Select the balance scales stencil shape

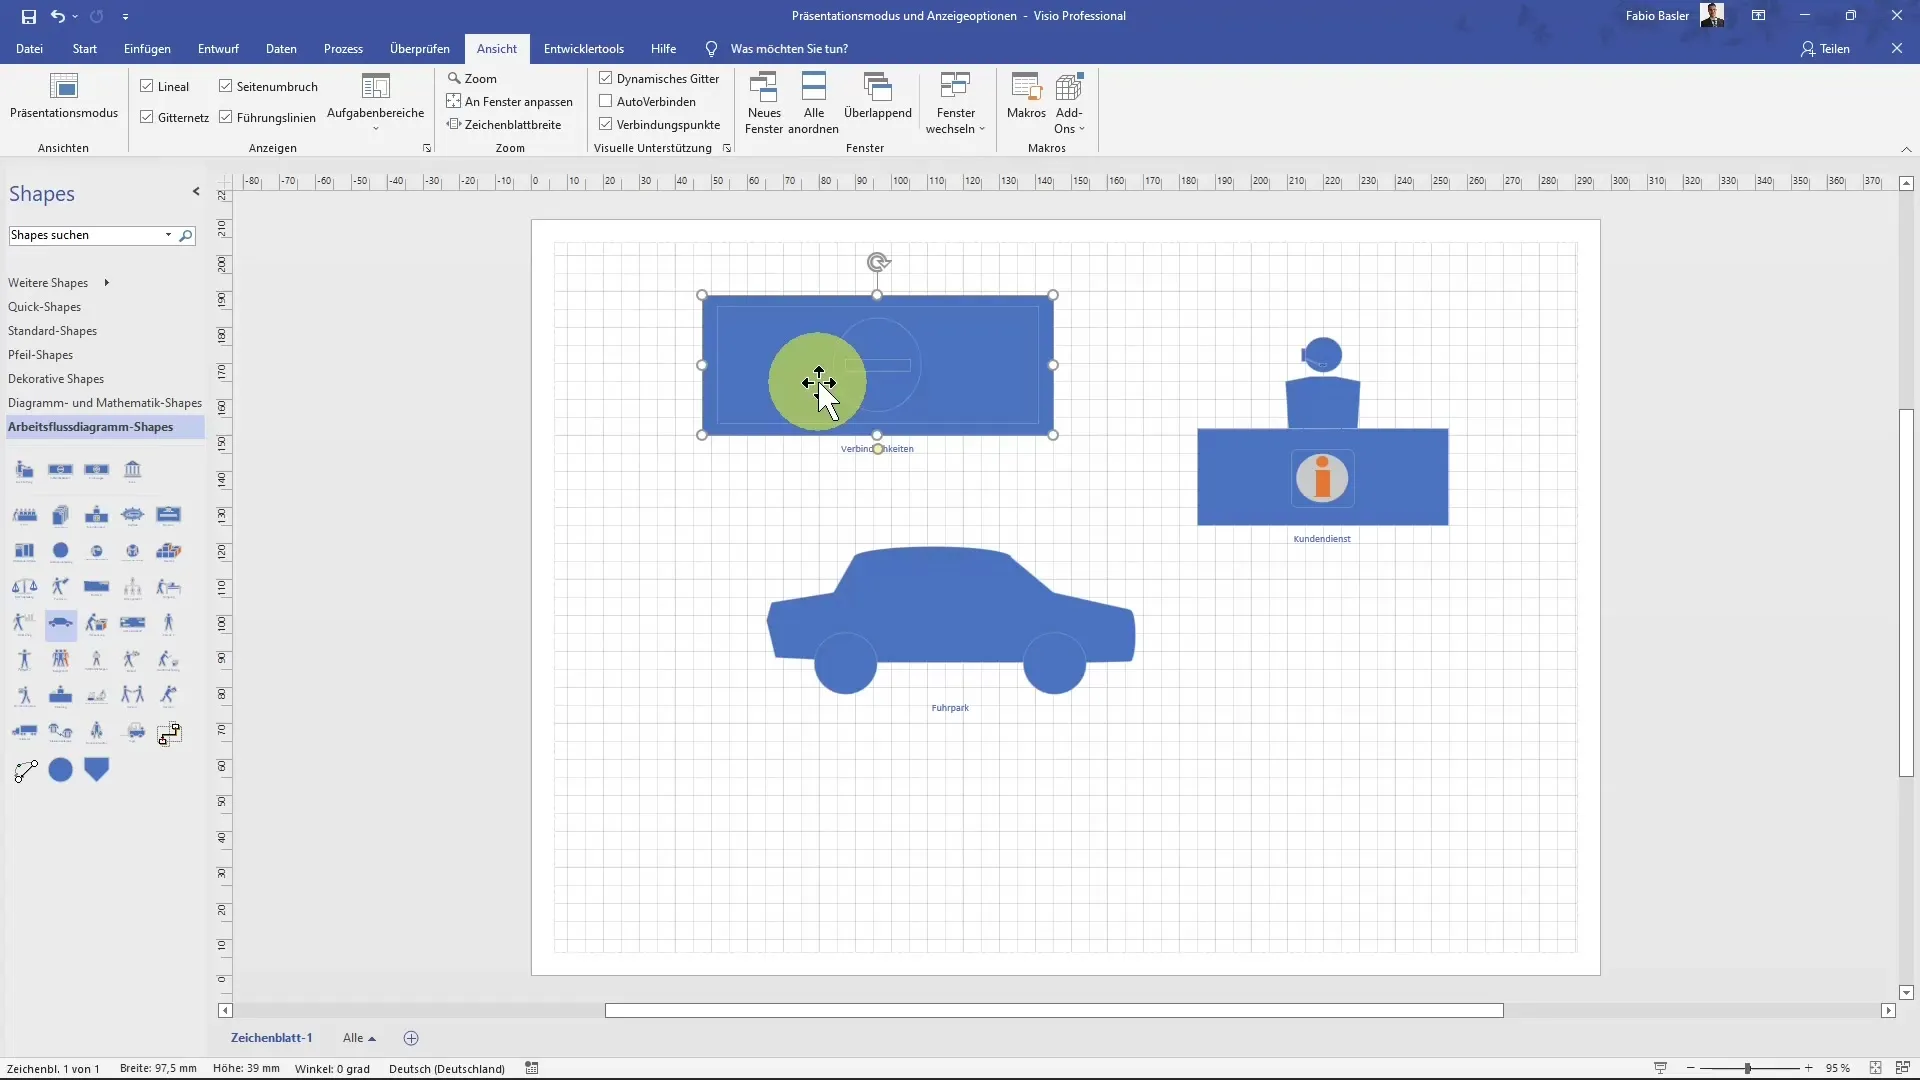click(x=25, y=587)
